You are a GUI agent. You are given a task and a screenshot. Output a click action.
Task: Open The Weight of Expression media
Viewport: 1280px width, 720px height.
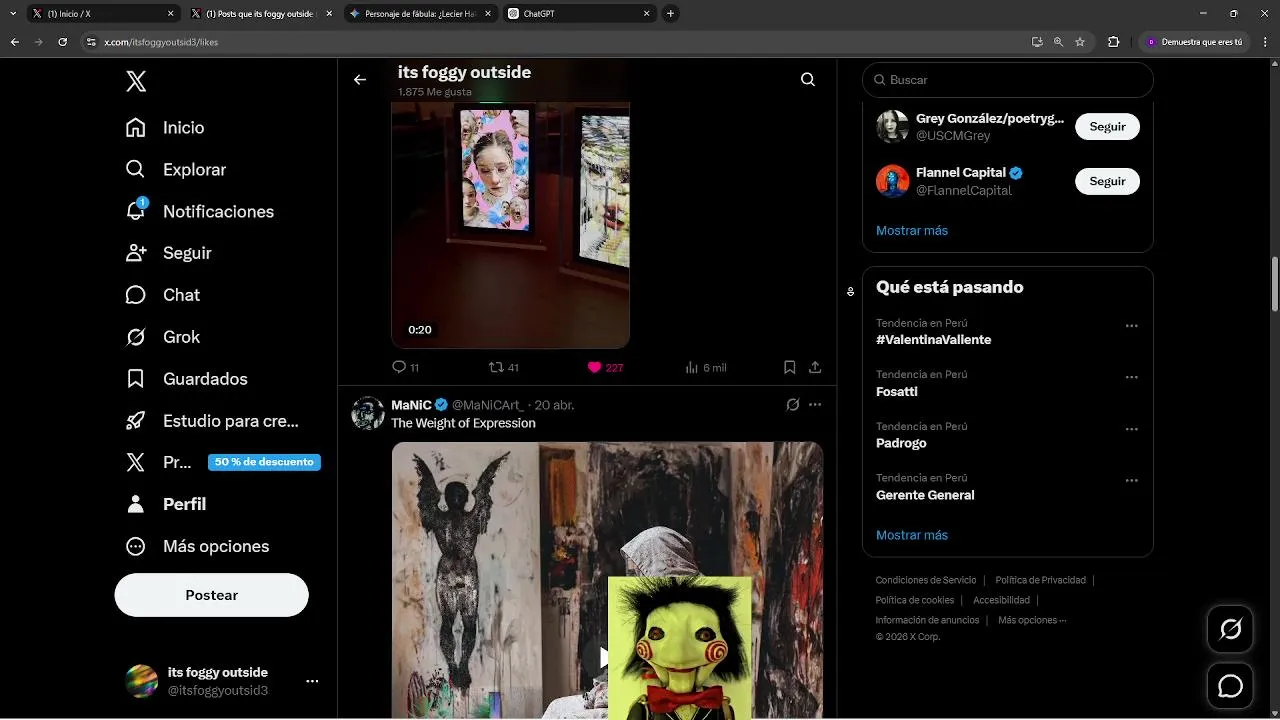pos(607,580)
